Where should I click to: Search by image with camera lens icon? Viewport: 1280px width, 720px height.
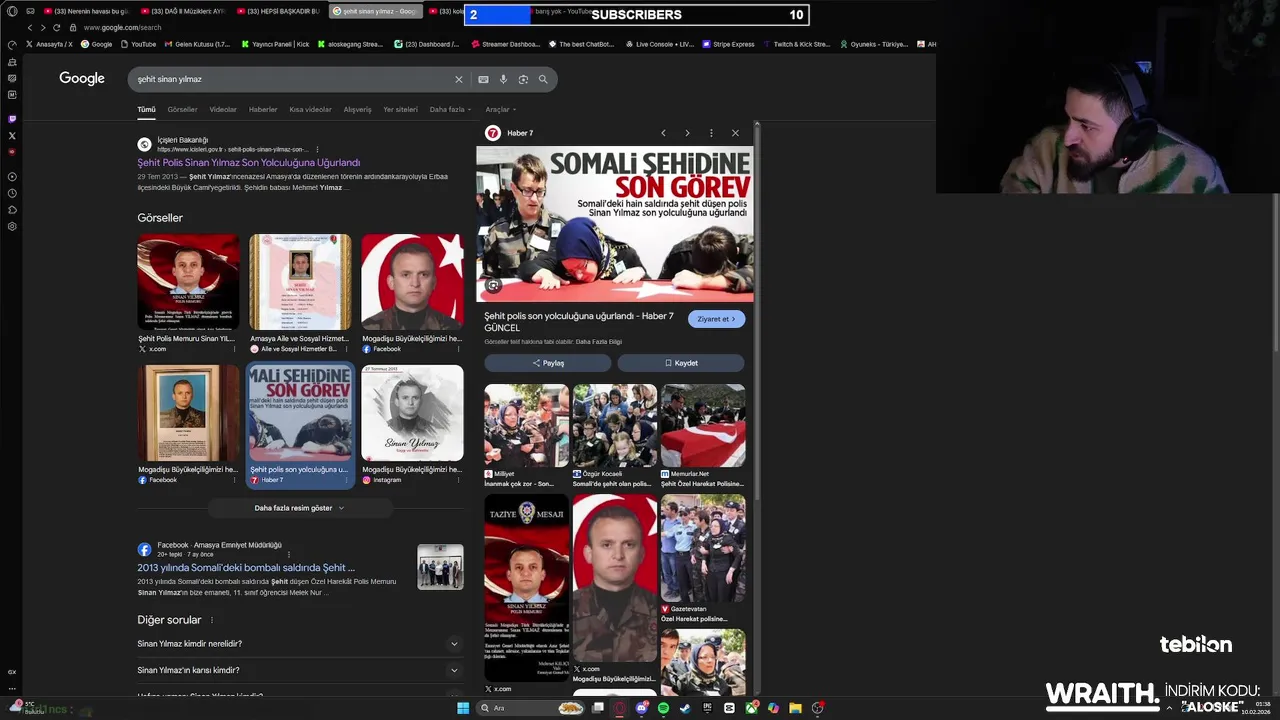coord(523,79)
